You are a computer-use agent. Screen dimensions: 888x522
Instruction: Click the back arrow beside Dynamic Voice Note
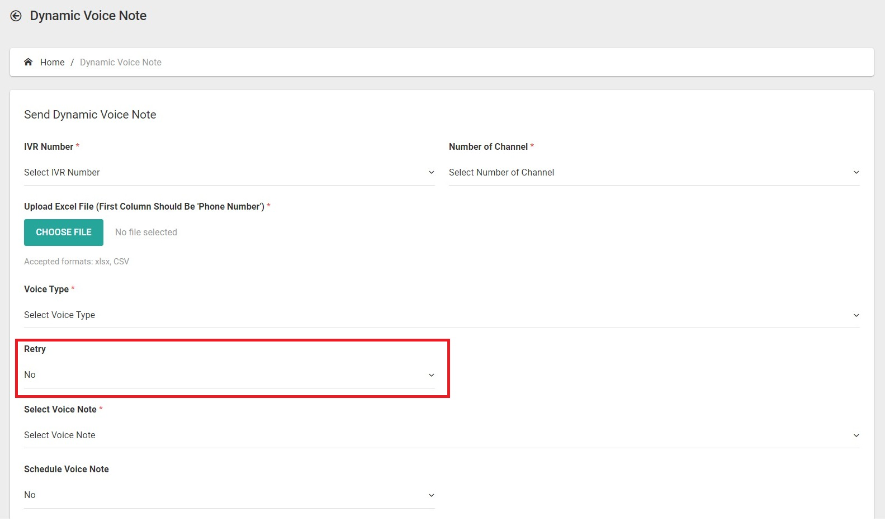16,16
